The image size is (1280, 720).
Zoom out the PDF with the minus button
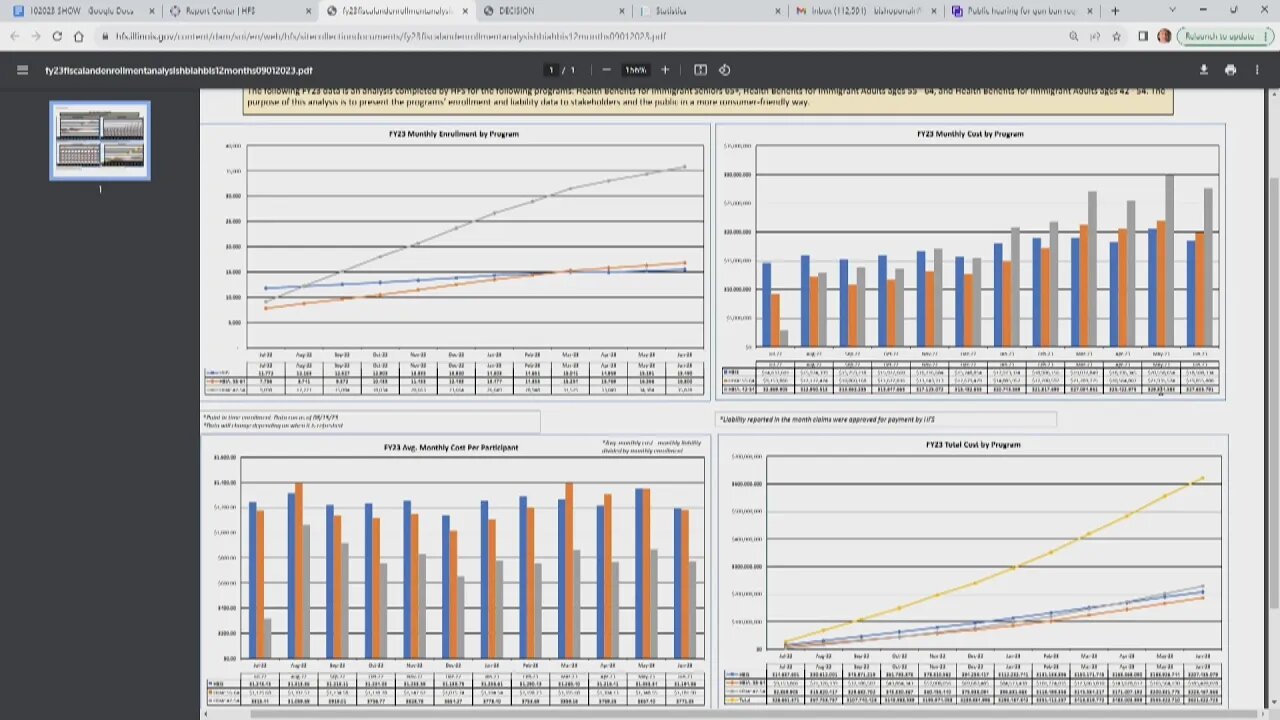point(606,70)
